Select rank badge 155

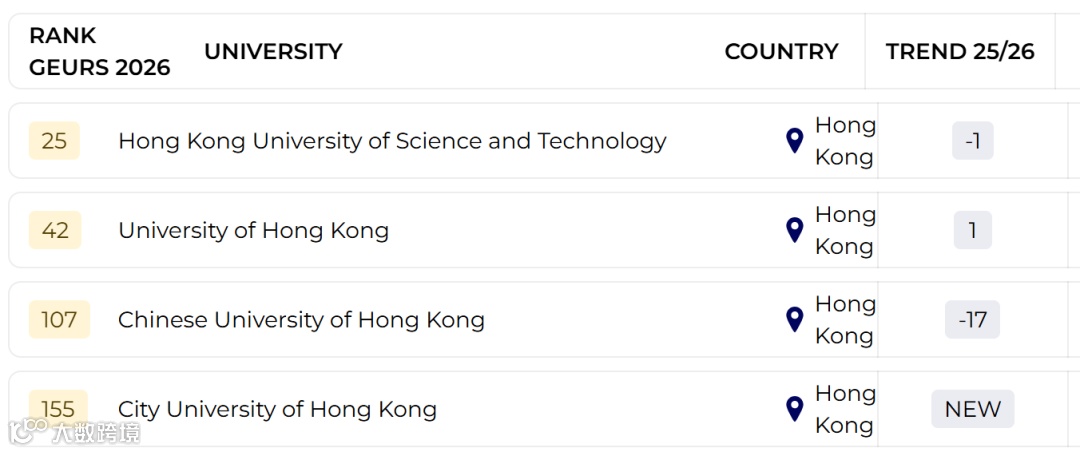59,409
